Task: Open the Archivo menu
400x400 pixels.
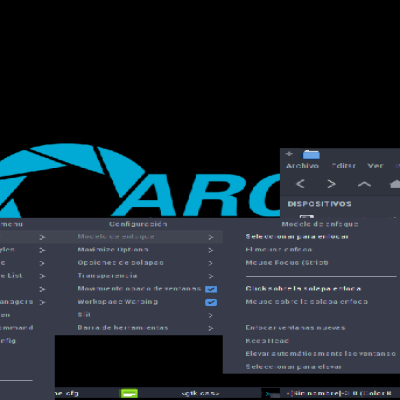Action: pos(302,166)
